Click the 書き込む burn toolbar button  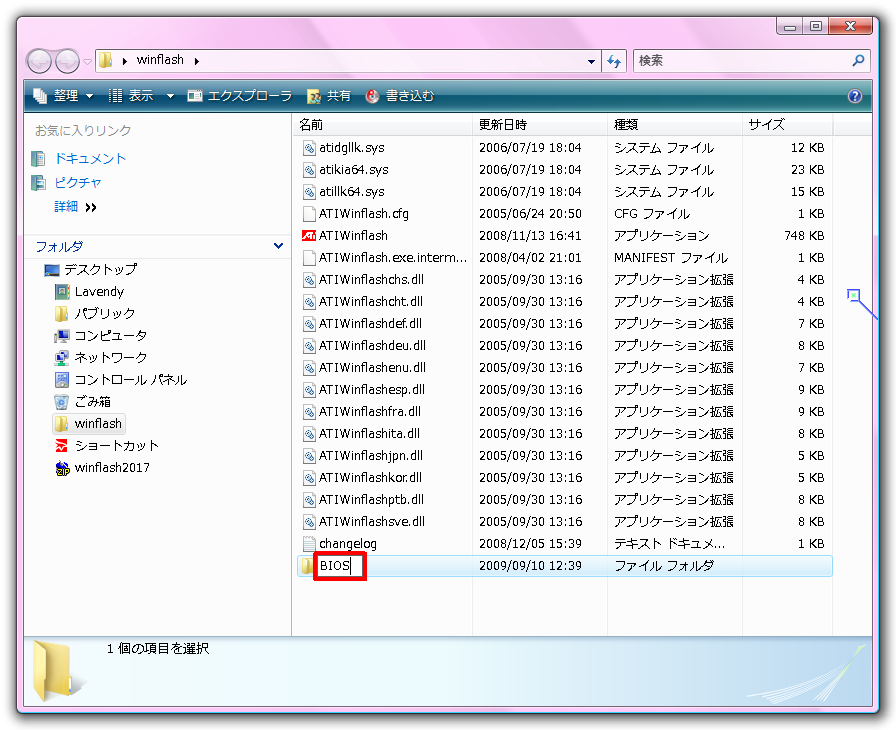click(x=400, y=96)
